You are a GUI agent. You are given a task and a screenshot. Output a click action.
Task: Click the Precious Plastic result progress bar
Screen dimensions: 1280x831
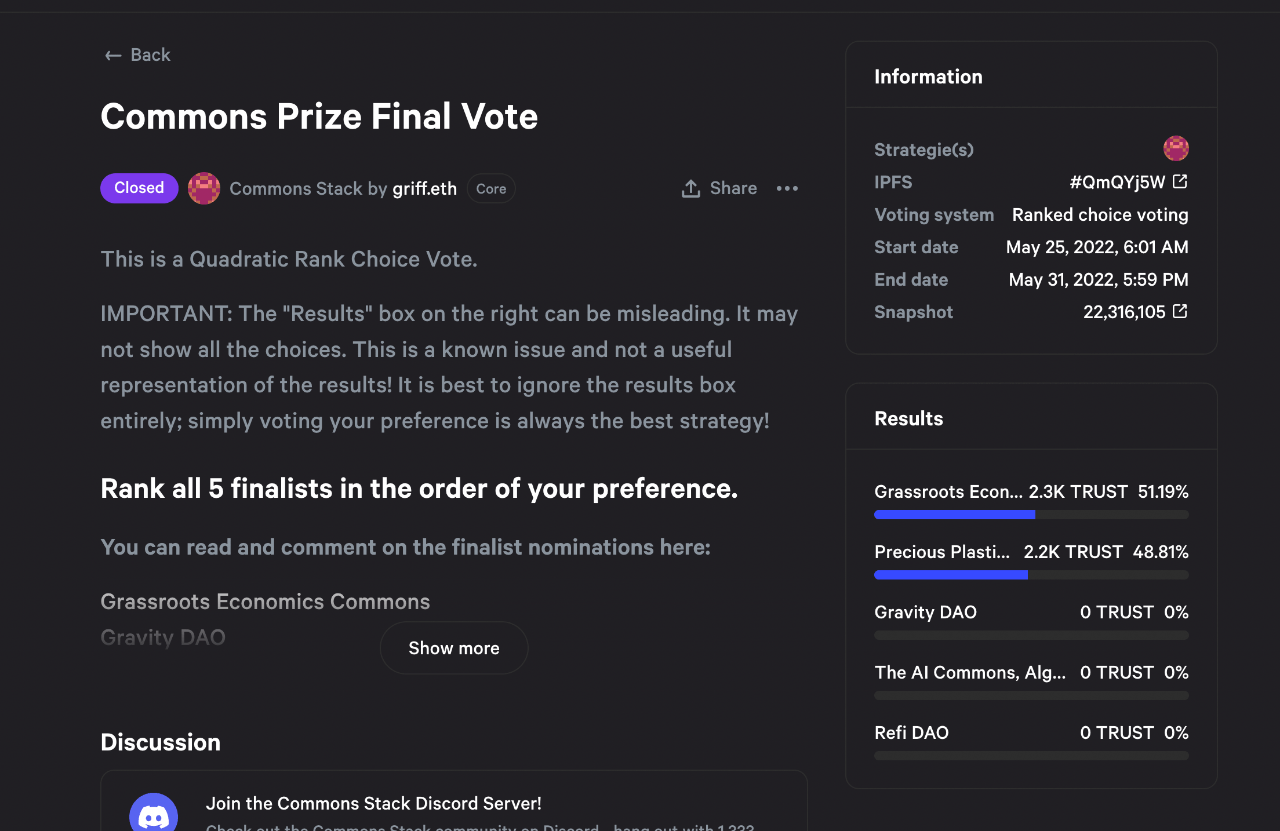[1031, 575]
